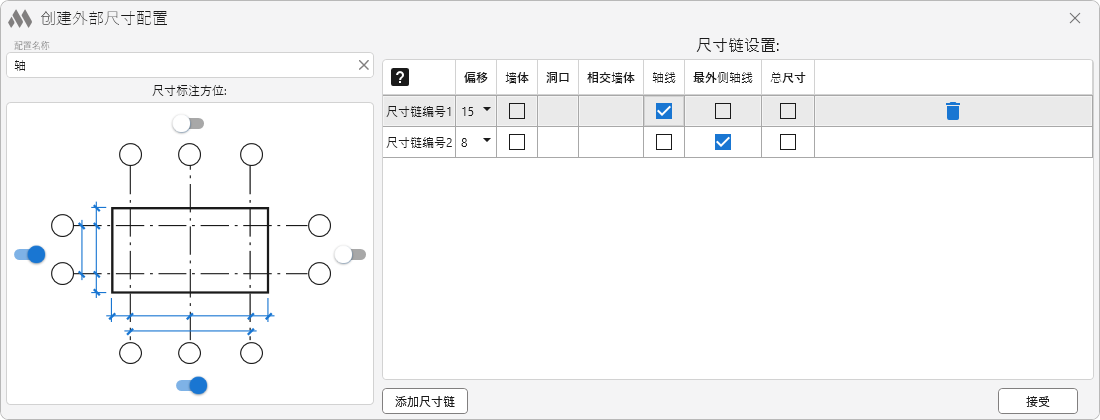
Task: Open offset dropdown for 尺寸链编号2
Action: (x=487, y=140)
